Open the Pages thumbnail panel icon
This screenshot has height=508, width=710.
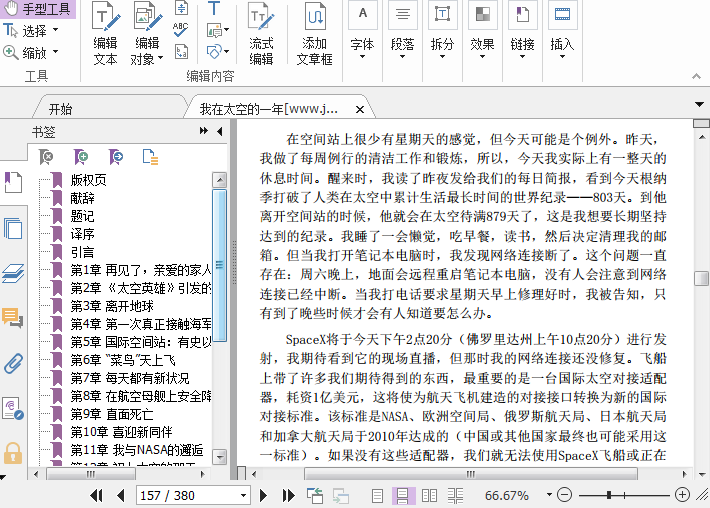(13, 228)
